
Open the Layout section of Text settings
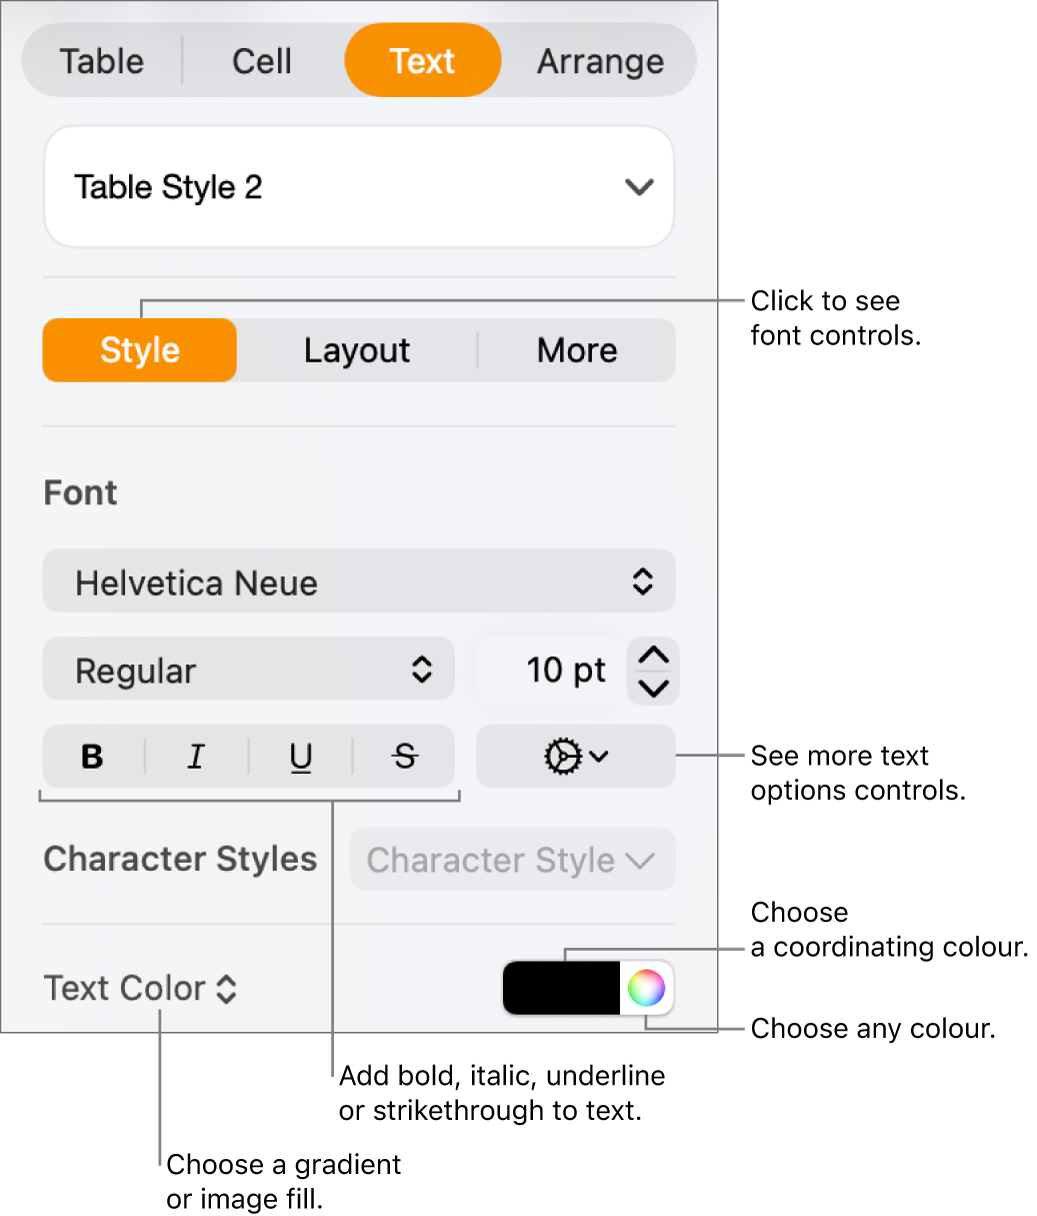356,350
